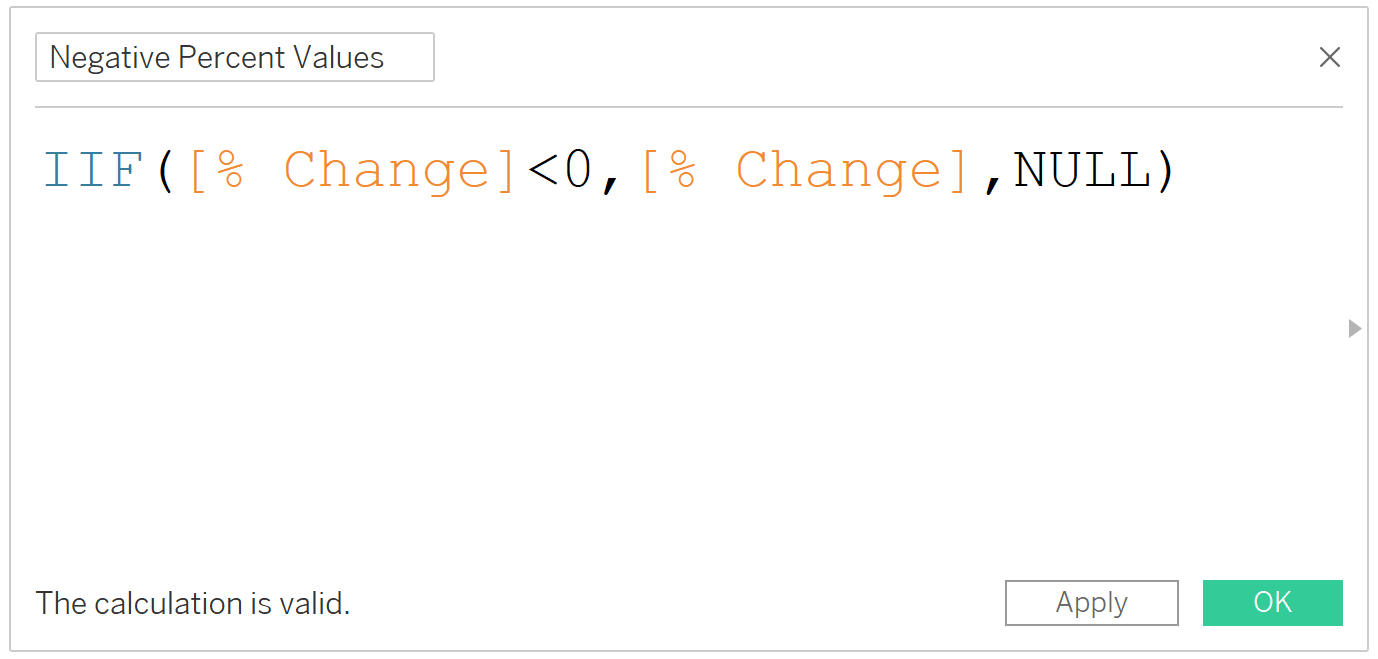Click the opening parenthesis after IIF
This screenshot has height=659, width=1378.
pos(166,172)
